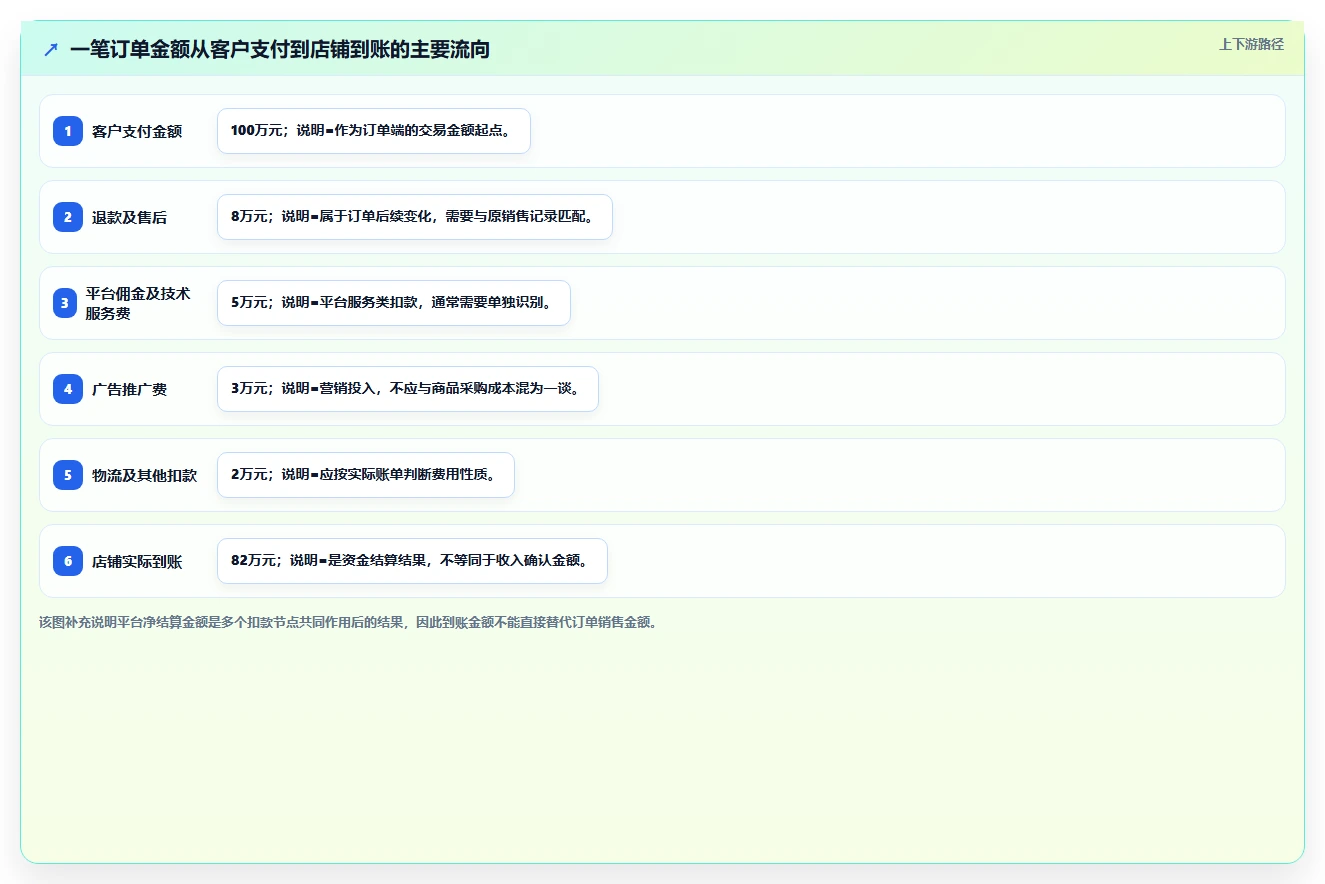This screenshot has width=1325, height=884.
Task: Click the 2万元 logistics description box
Action: pyautogui.click(x=366, y=475)
